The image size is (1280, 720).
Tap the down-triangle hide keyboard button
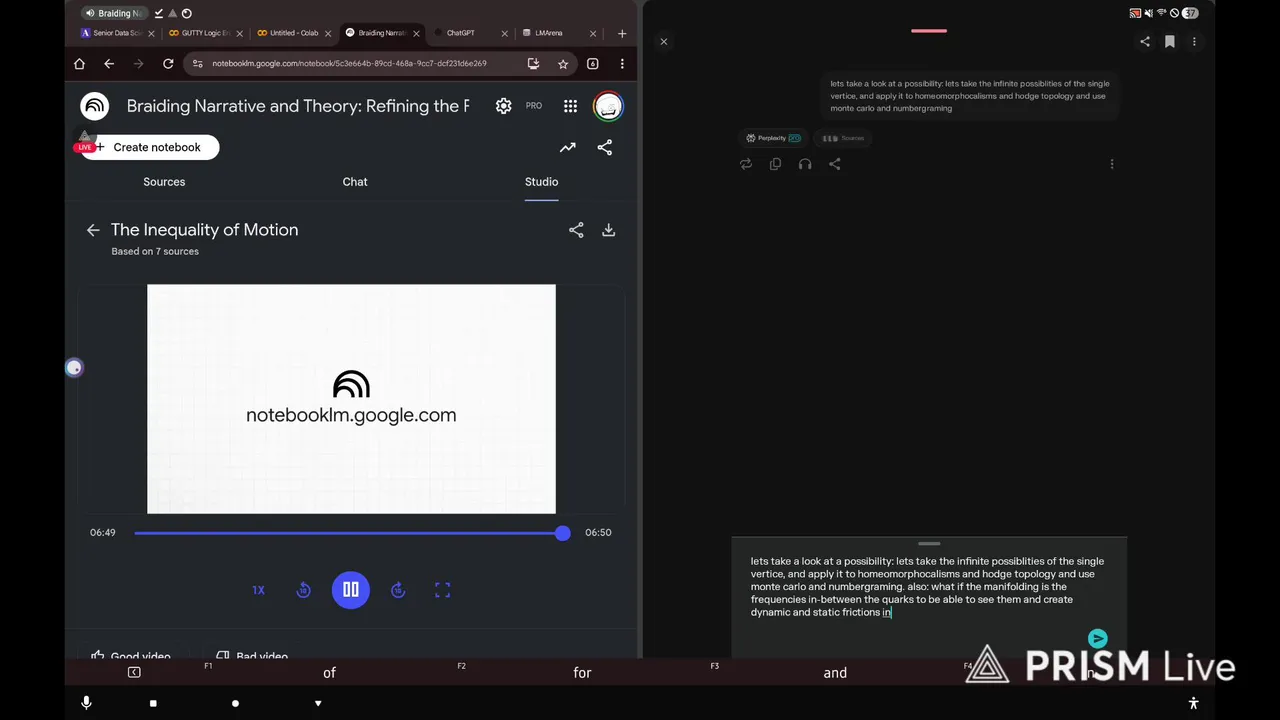[x=318, y=703]
